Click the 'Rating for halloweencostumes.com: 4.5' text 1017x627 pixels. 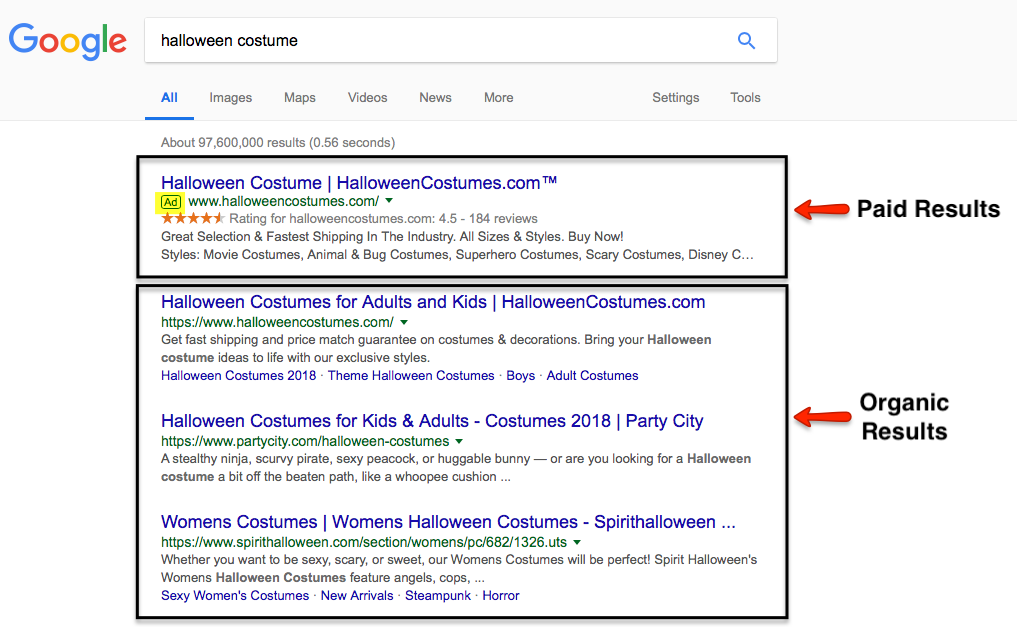click(383, 219)
